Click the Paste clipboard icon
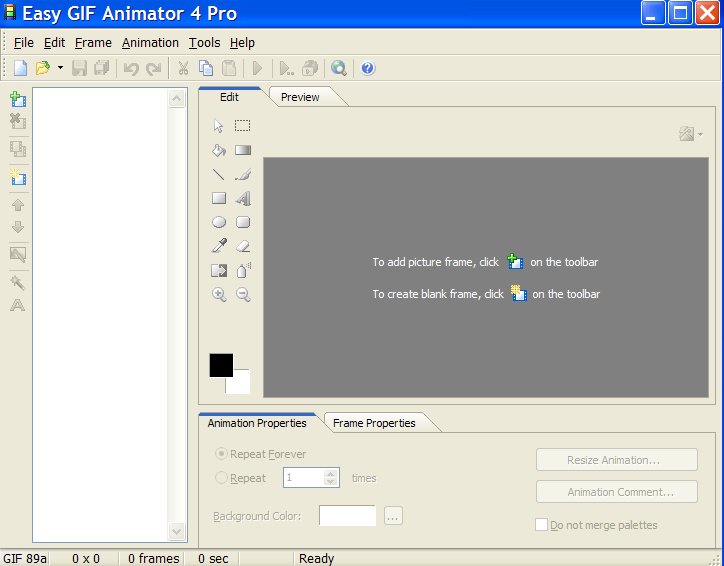This screenshot has width=724, height=566. click(x=229, y=68)
